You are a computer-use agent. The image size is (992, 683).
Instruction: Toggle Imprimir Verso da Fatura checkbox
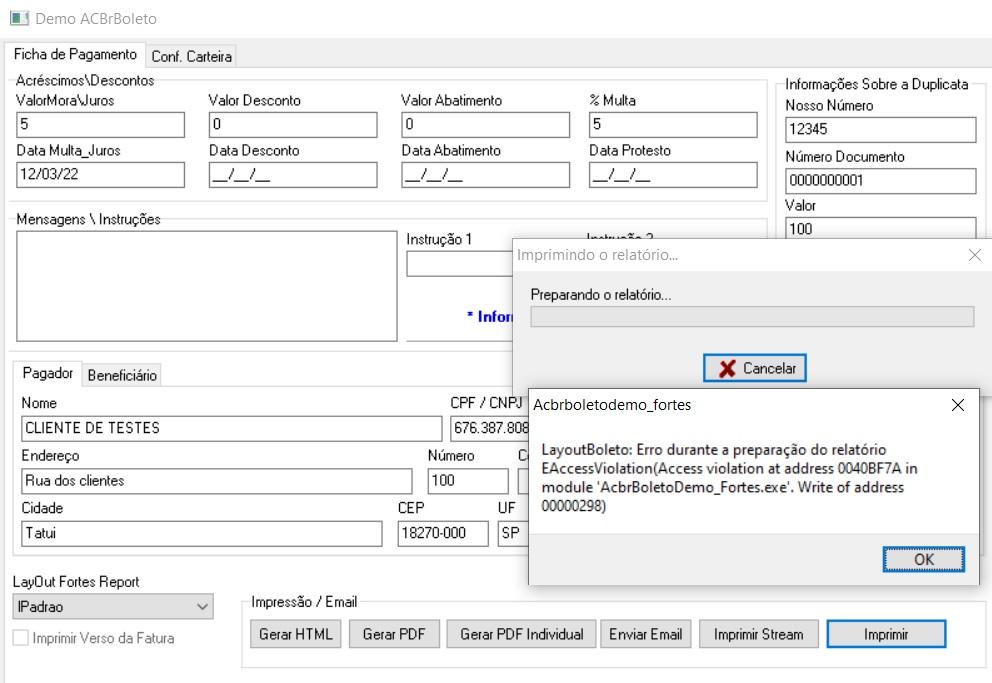coord(21,637)
